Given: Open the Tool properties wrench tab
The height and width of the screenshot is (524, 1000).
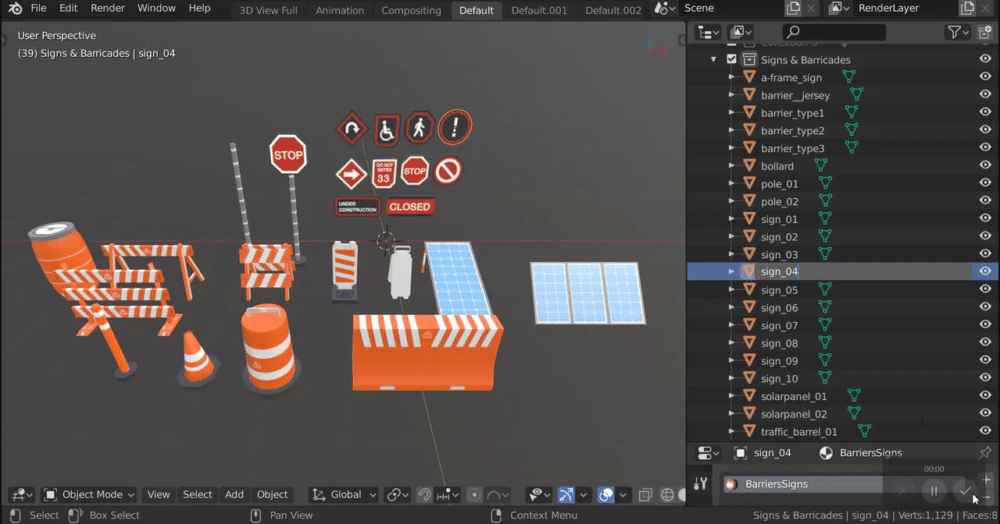Looking at the screenshot, I should (700, 485).
